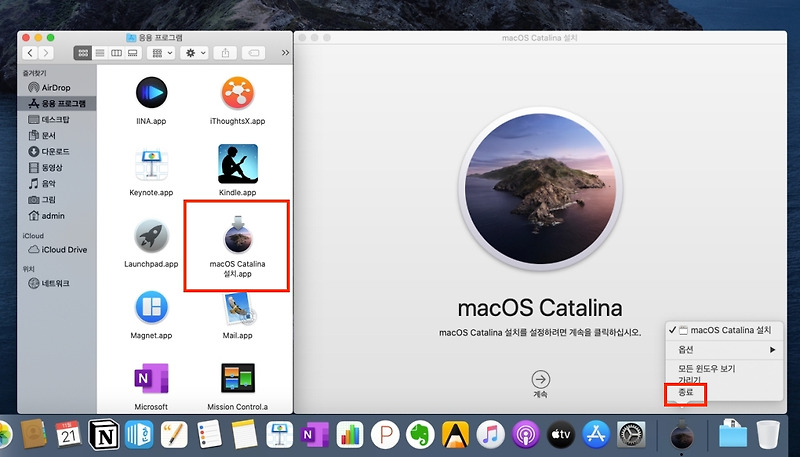Choose 모든 윈도우 보기 in the Dock menu
The image size is (800, 457).
tap(706, 368)
